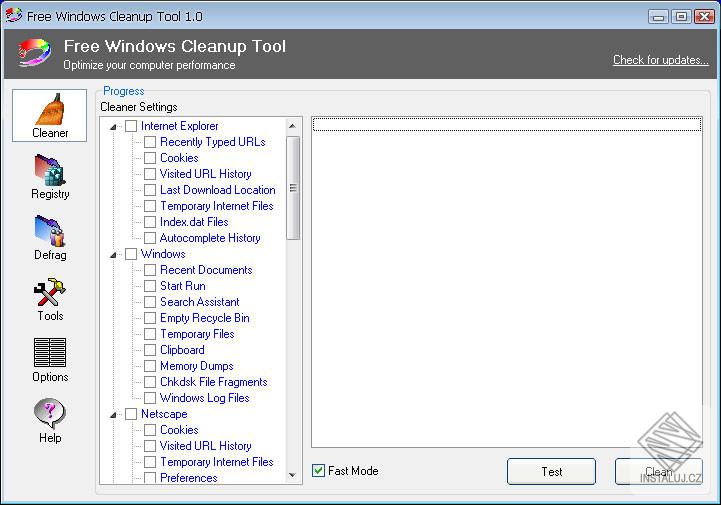The height and width of the screenshot is (505, 721).
Task: Select the Autocomplete History label
Action: coord(210,238)
